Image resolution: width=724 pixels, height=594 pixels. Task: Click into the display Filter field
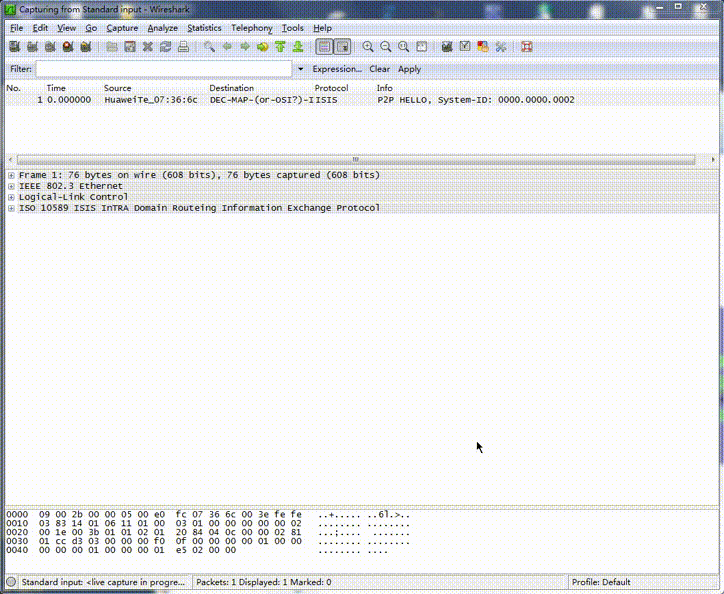[164, 69]
